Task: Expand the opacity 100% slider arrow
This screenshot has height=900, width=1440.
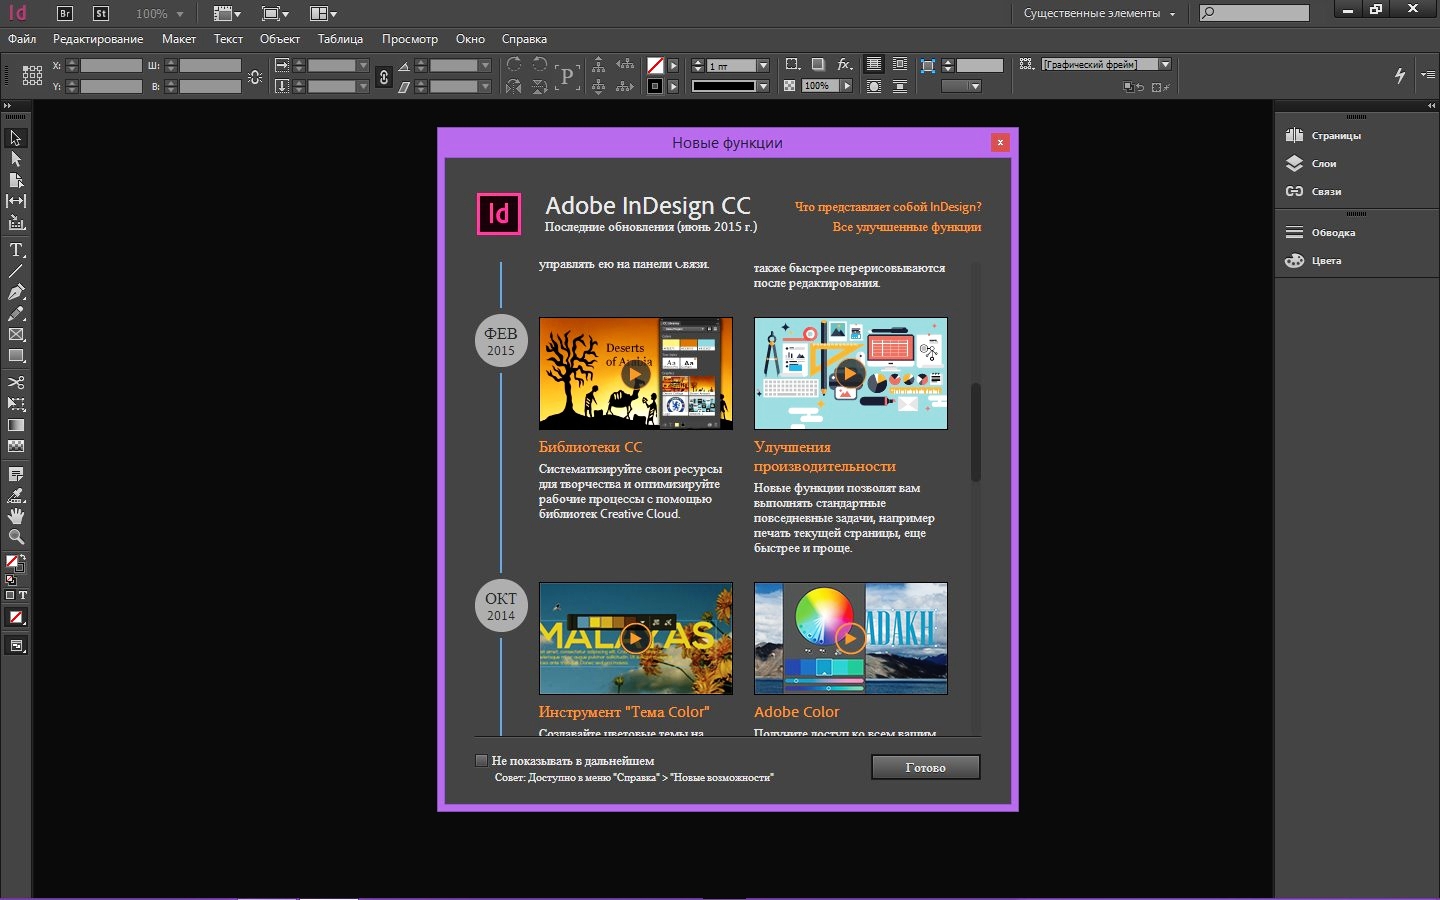Action: [x=847, y=86]
